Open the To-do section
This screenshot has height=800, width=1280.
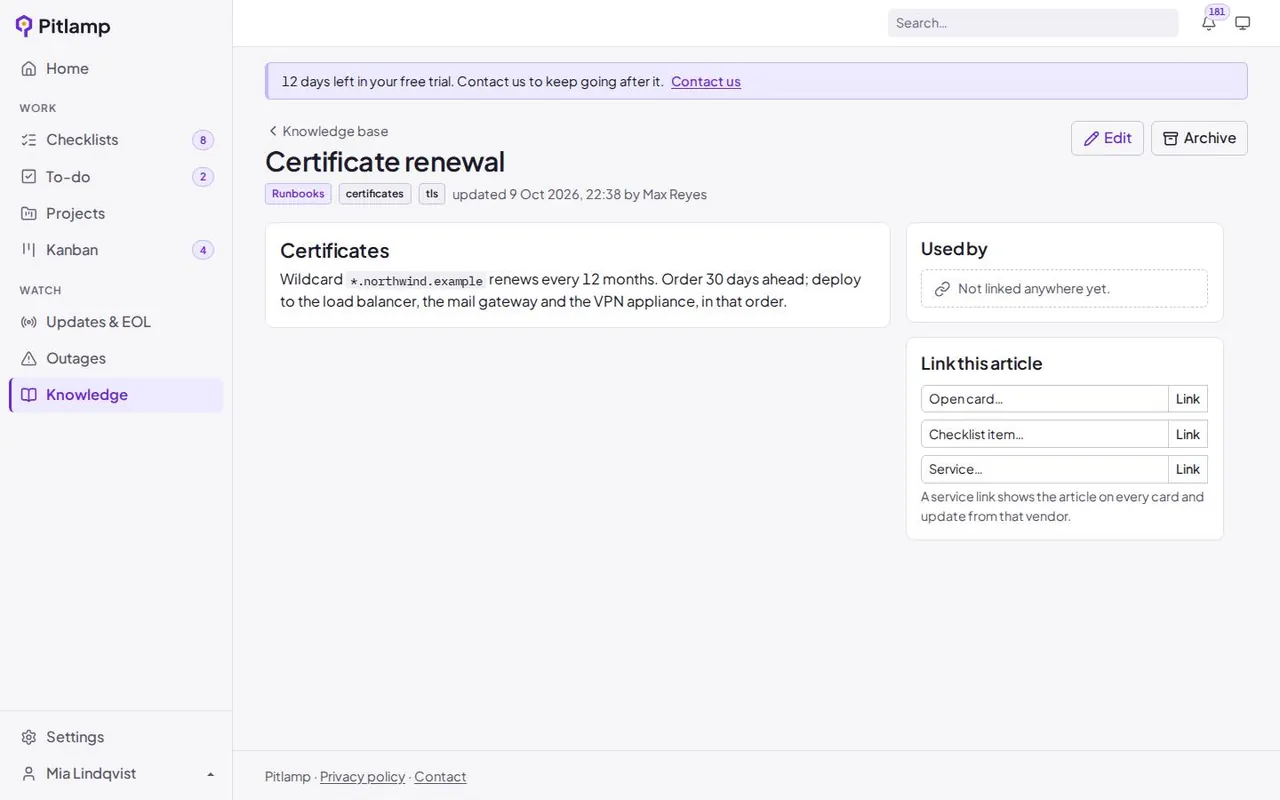click(116, 177)
